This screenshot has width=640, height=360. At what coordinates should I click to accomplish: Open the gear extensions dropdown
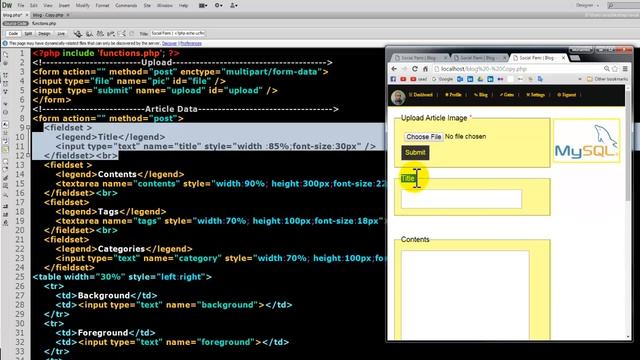(218, 5)
